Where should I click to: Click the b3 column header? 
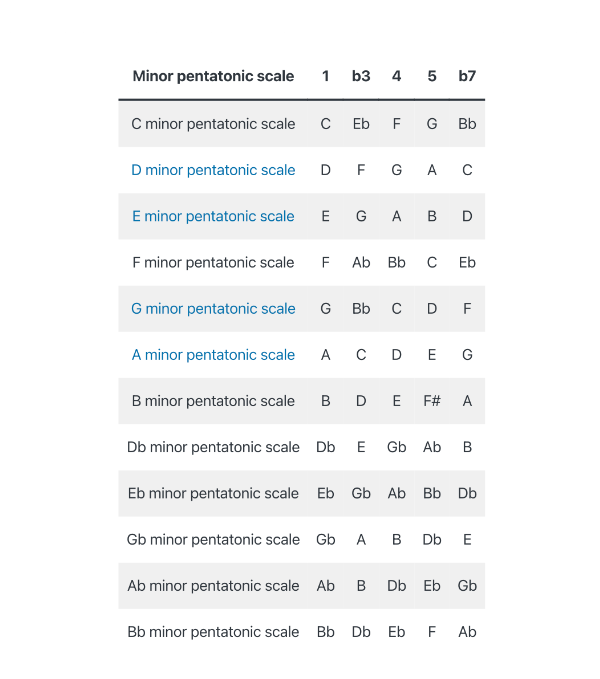coord(361,76)
